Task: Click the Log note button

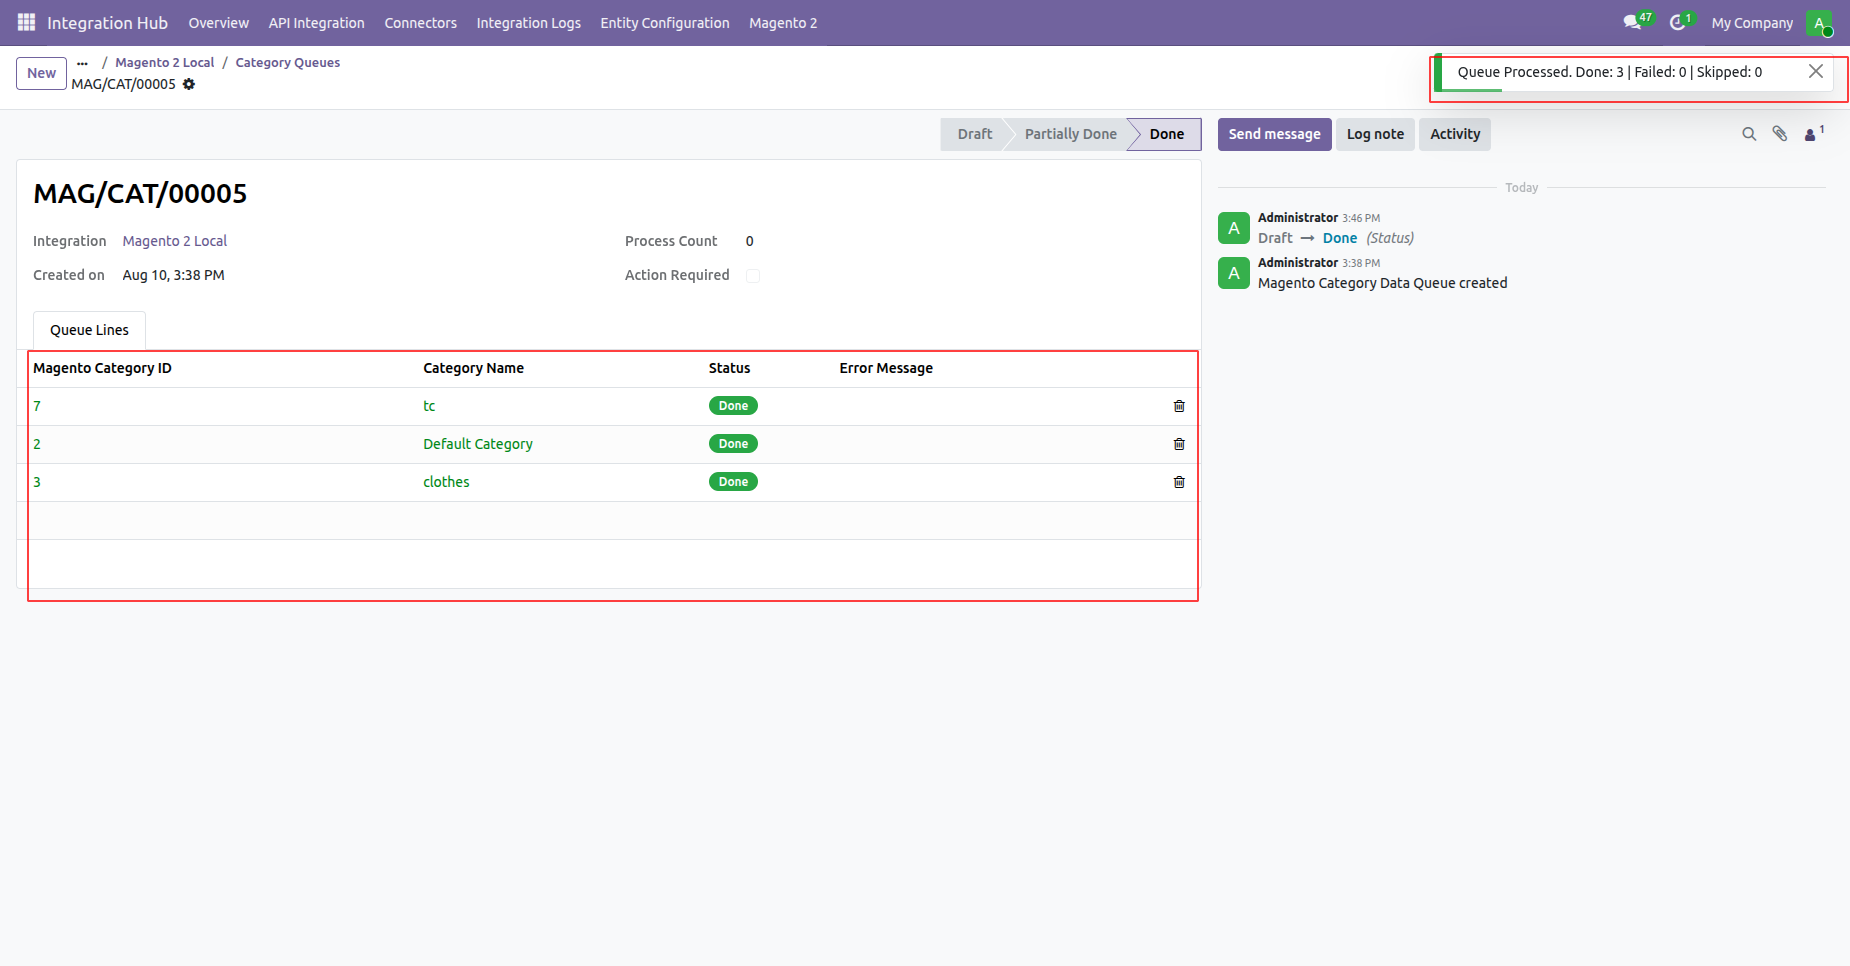Action: (1375, 134)
